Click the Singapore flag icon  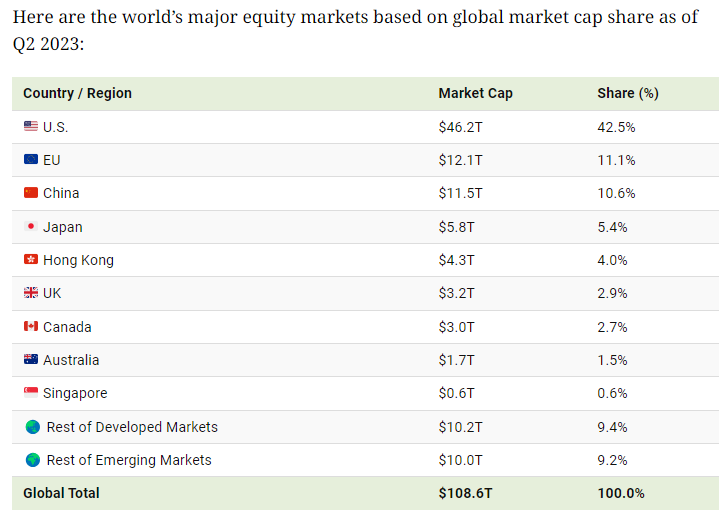(x=31, y=393)
